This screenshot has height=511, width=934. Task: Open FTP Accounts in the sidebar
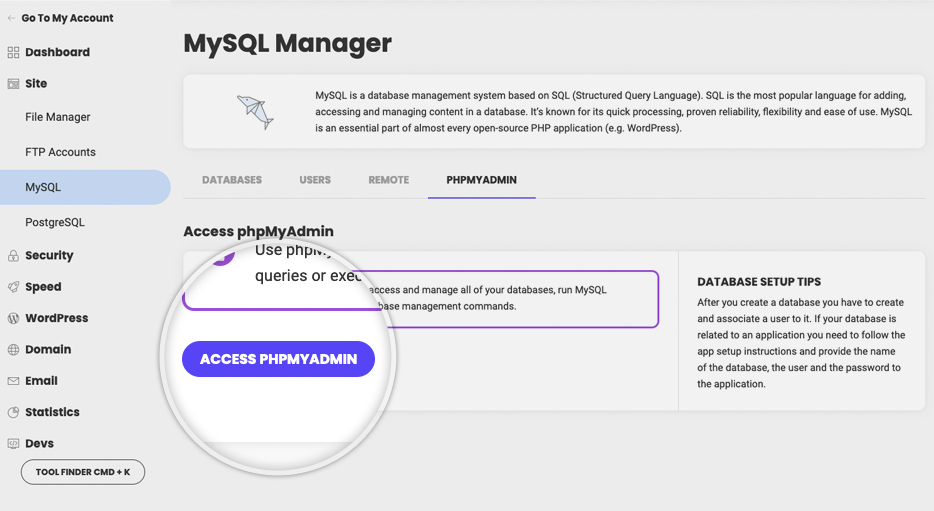coord(60,152)
